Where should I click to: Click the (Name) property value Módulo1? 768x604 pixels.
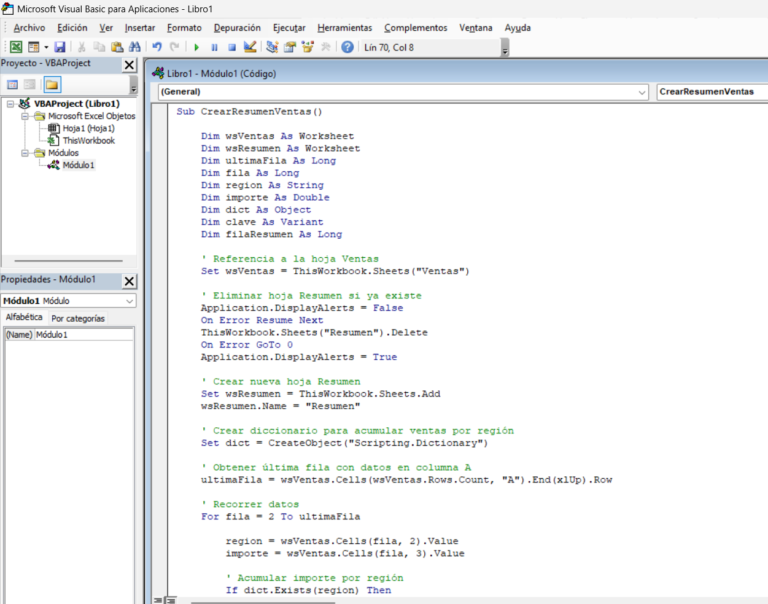click(x=84, y=335)
